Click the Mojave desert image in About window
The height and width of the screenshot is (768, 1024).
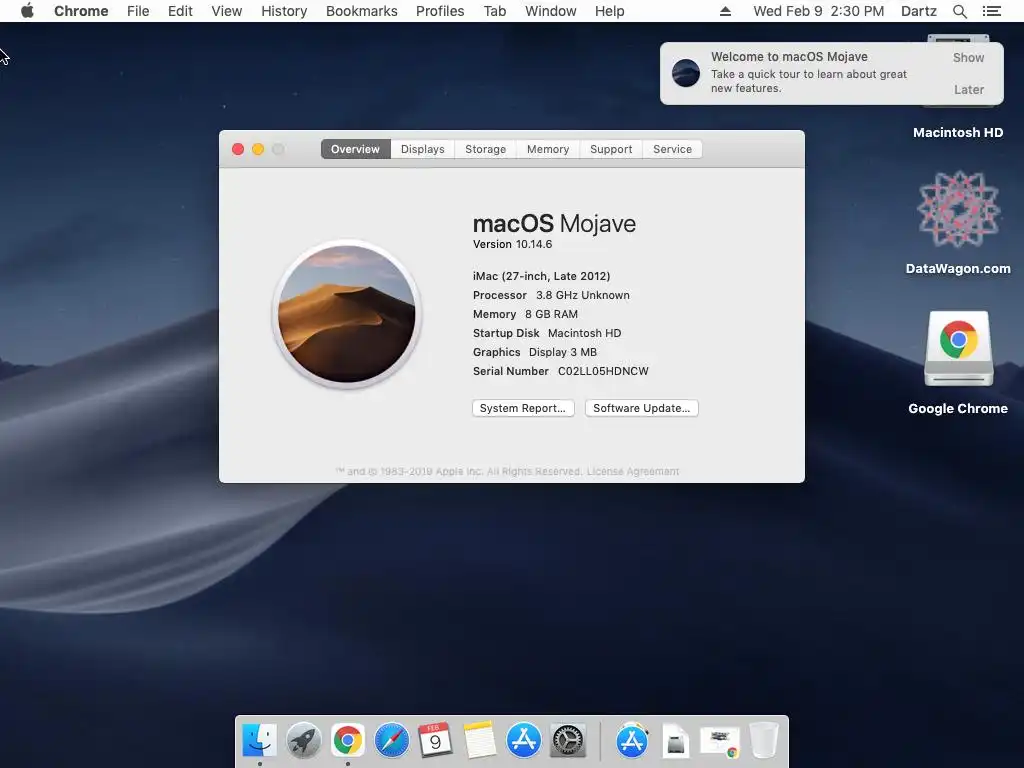347,313
